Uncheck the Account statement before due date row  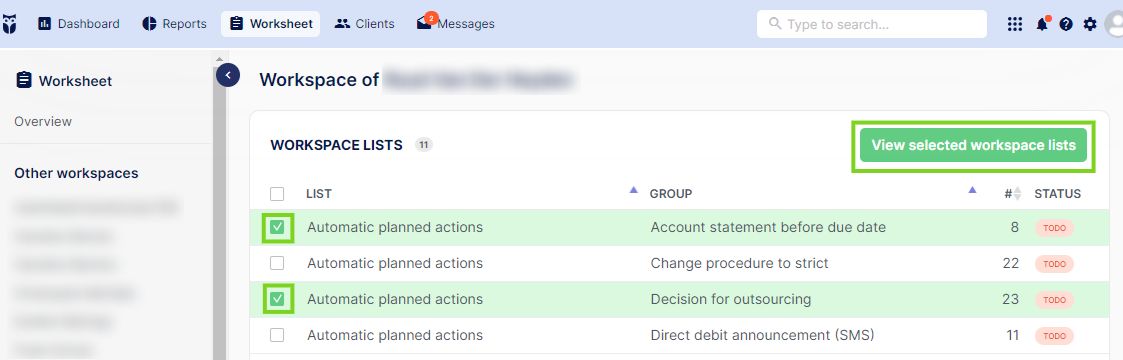click(277, 228)
